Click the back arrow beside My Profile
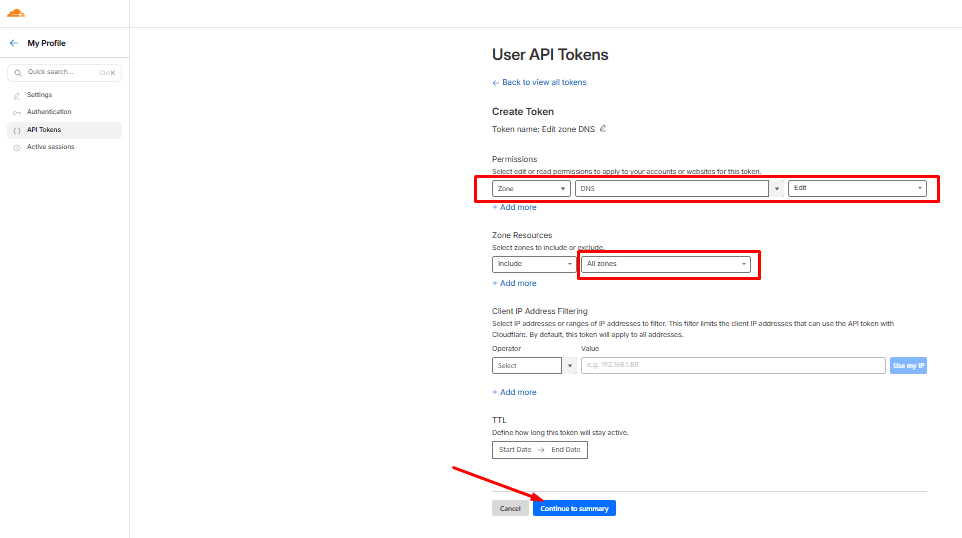 pyautogui.click(x=14, y=43)
